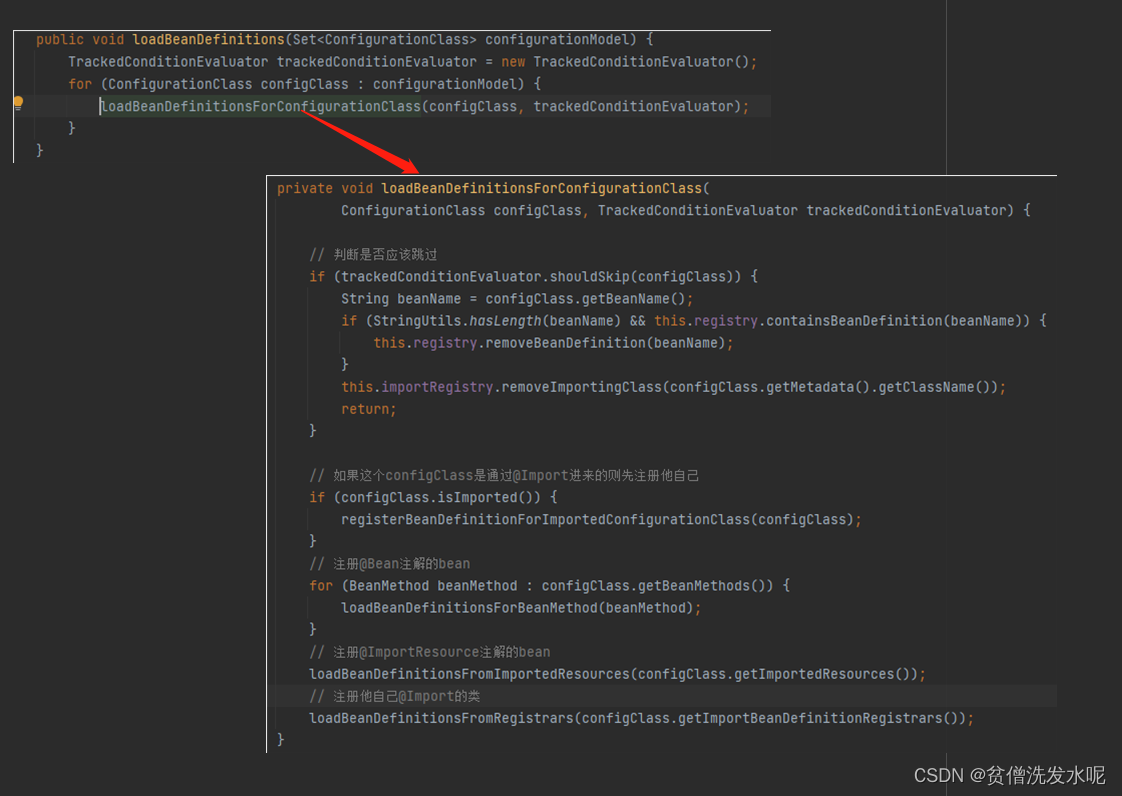
Task: Click the removeImportingClass method call
Action: click(580, 387)
